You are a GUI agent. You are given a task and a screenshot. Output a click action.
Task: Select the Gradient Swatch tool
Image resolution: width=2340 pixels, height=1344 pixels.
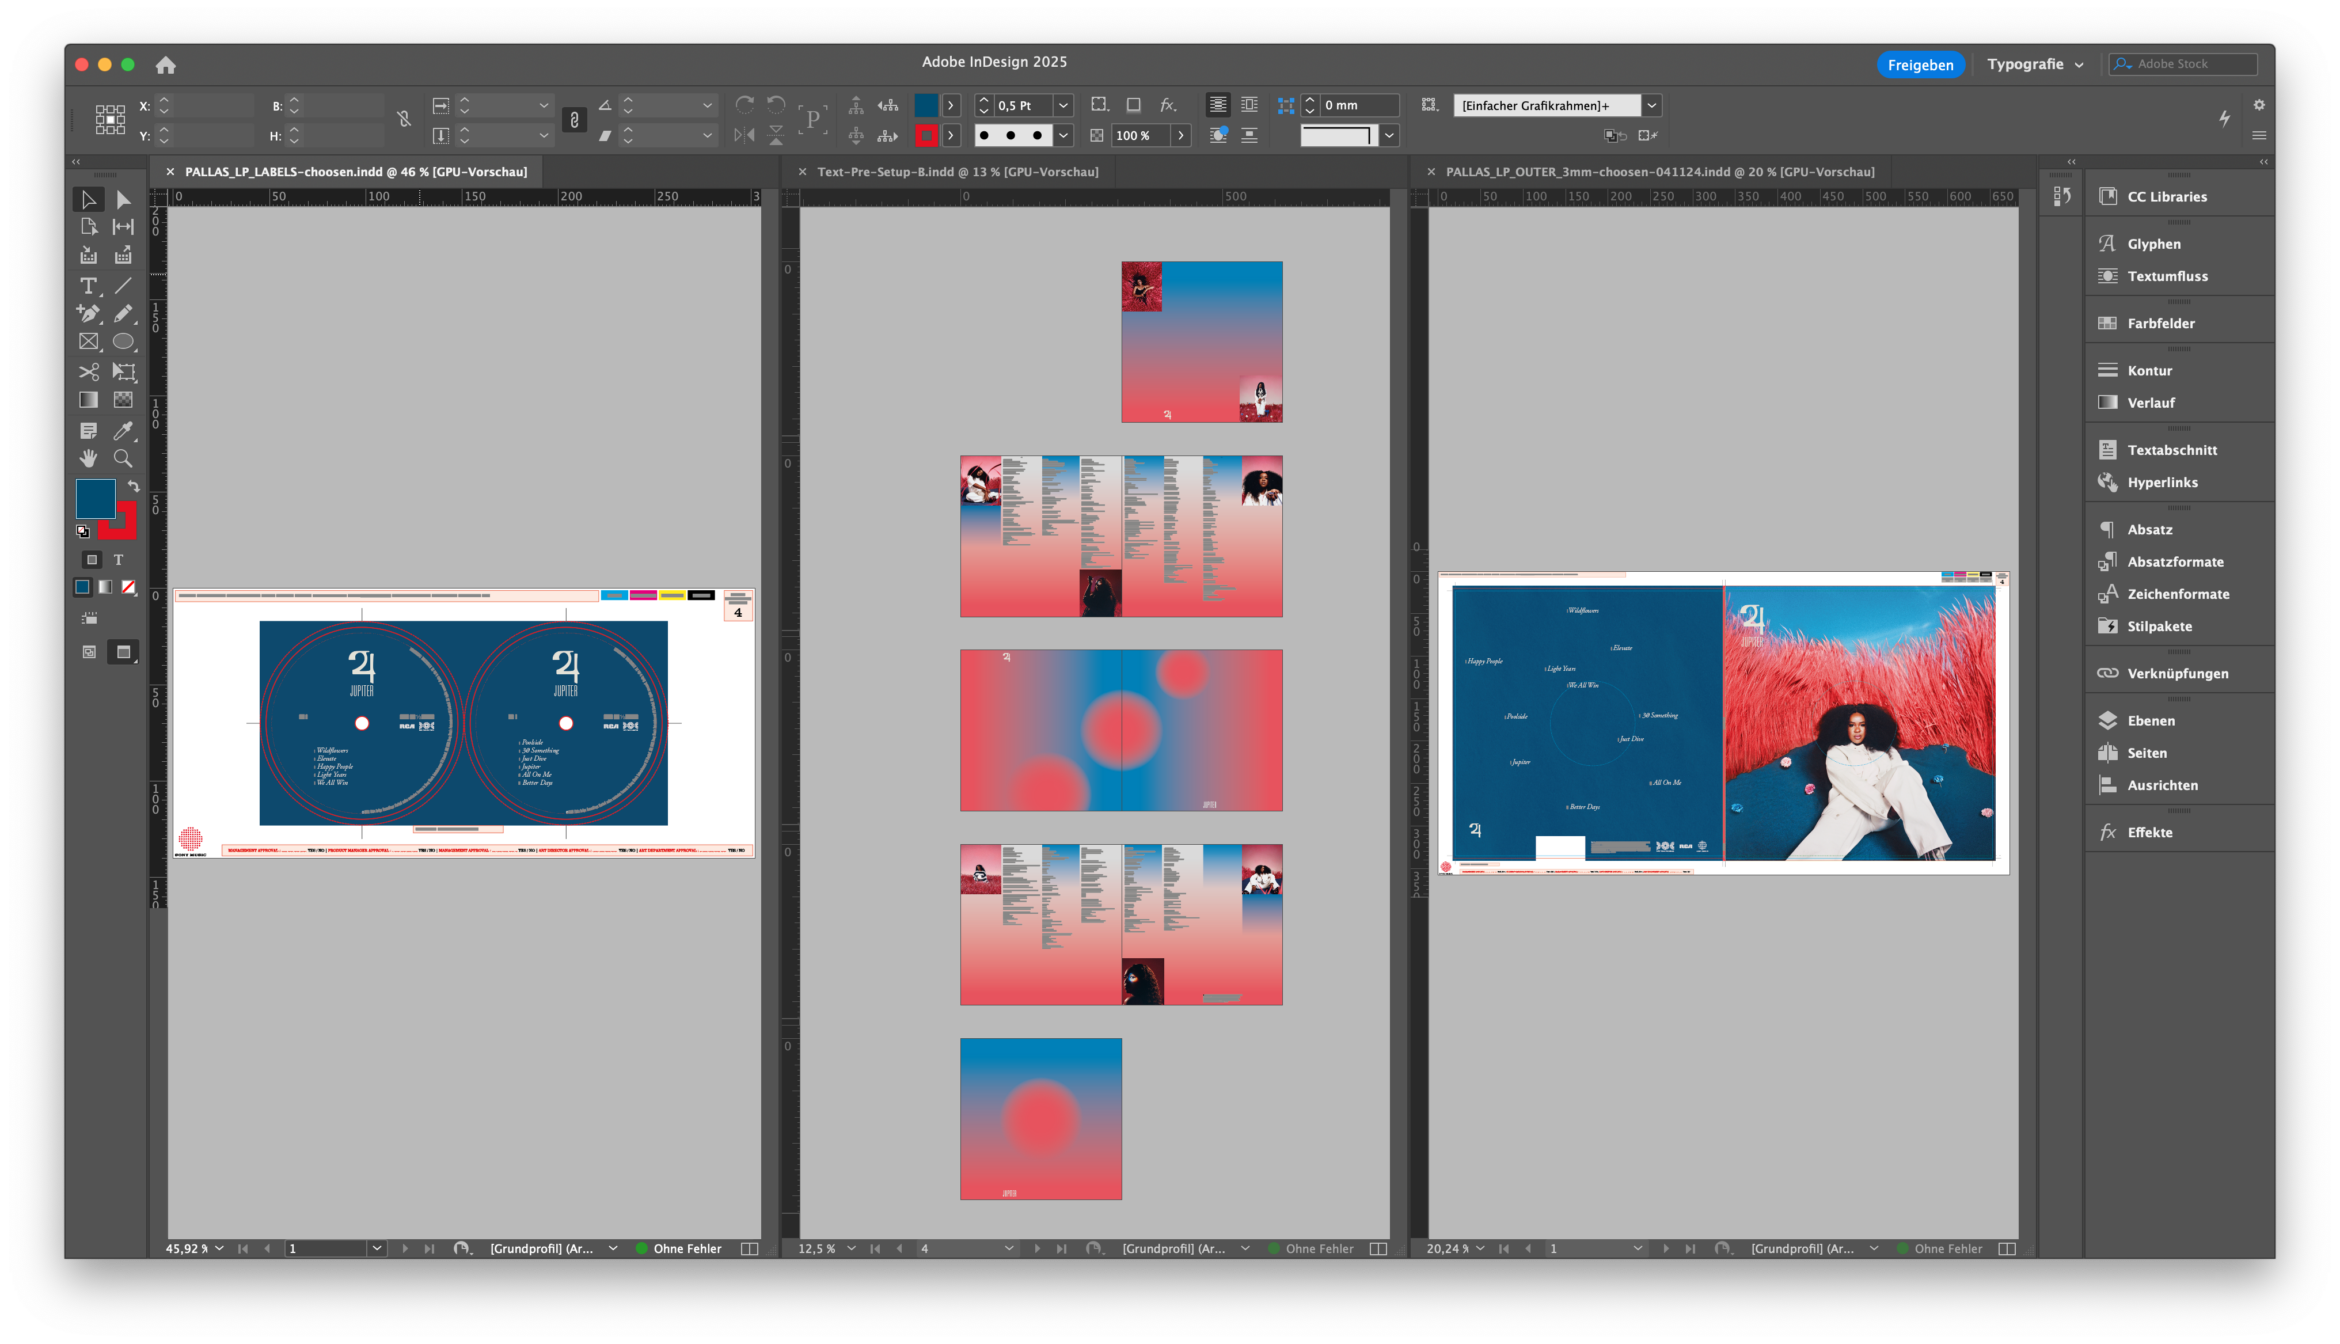(x=88, y=400)
